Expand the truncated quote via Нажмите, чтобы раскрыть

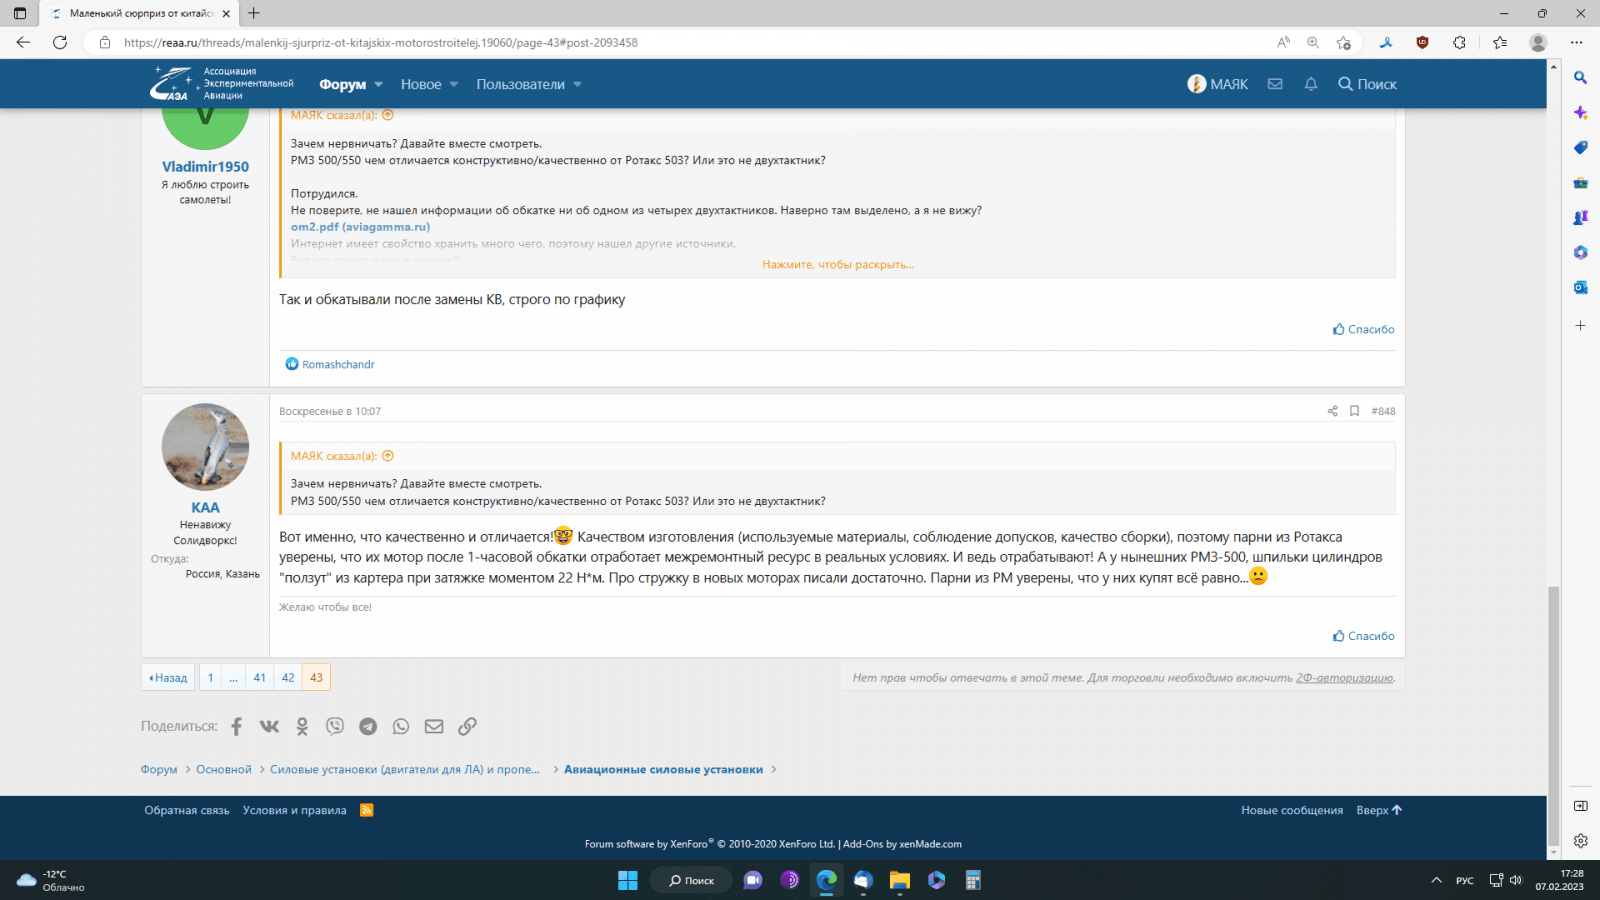(x=837, y=265)
